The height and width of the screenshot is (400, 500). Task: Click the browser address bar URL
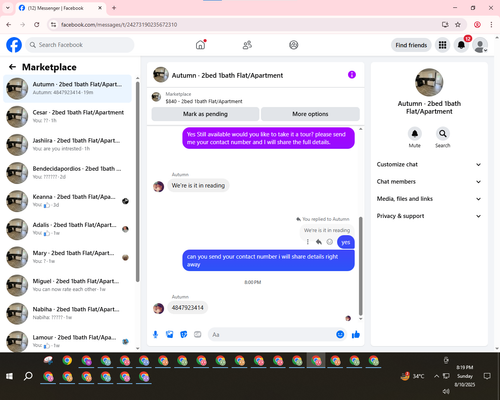(x=119, y=25)
